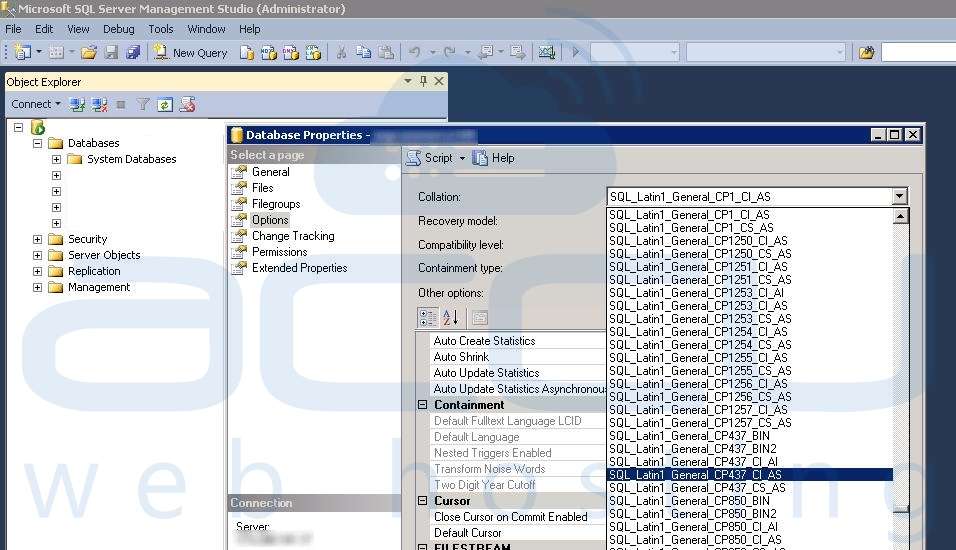This screenshot has height=550, width=956.
Task: Click the Filter funnel icon in Object Explorer
Action: tap(143, 104)
